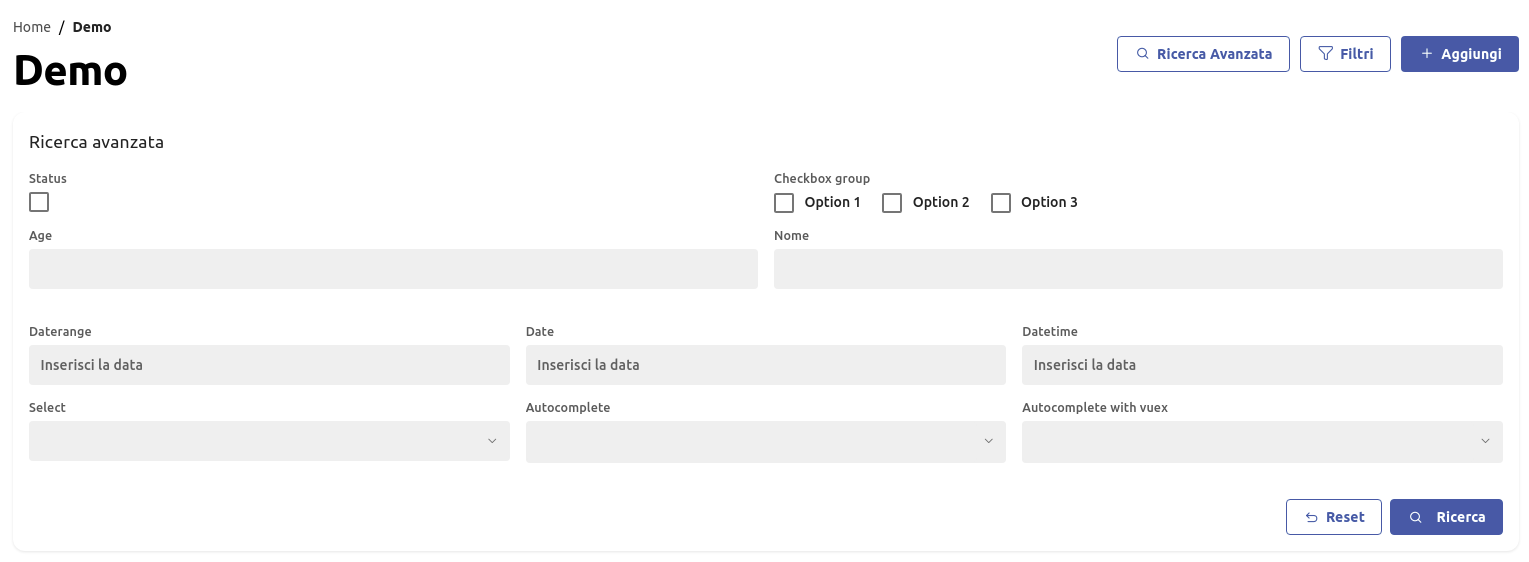Click the magnifier icon in Ricerca Avanzata
1529x562 pixels.
[x=1143, y=54]
